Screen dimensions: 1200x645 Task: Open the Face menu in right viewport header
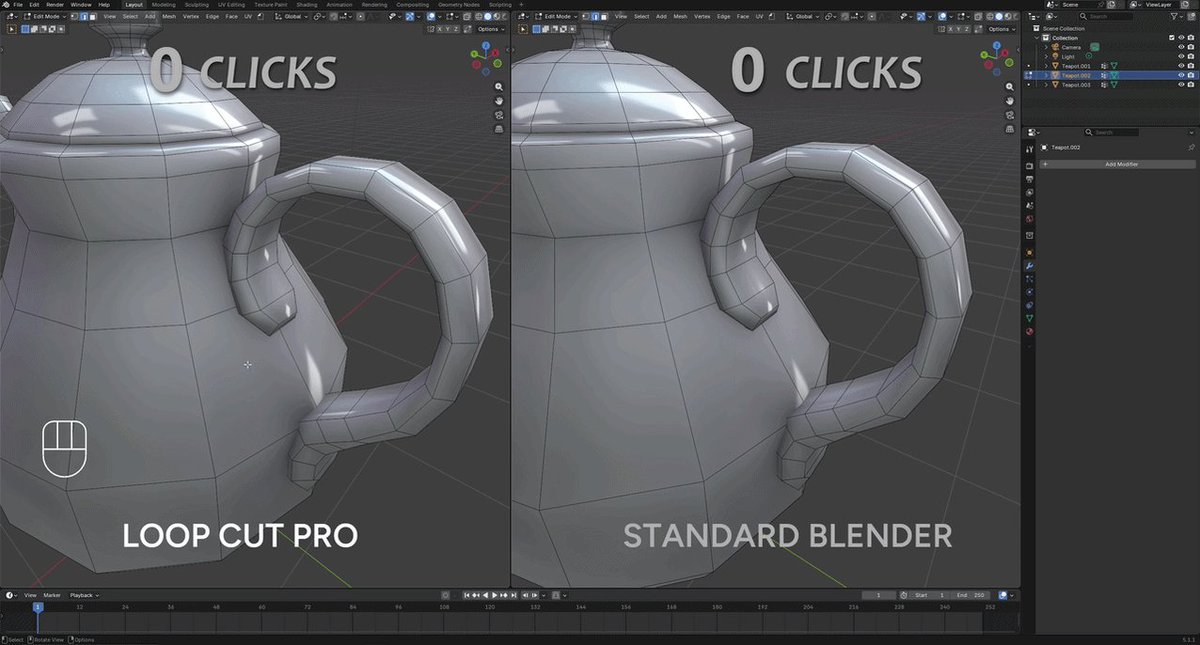pyautogui.click(x=742, y=16)
